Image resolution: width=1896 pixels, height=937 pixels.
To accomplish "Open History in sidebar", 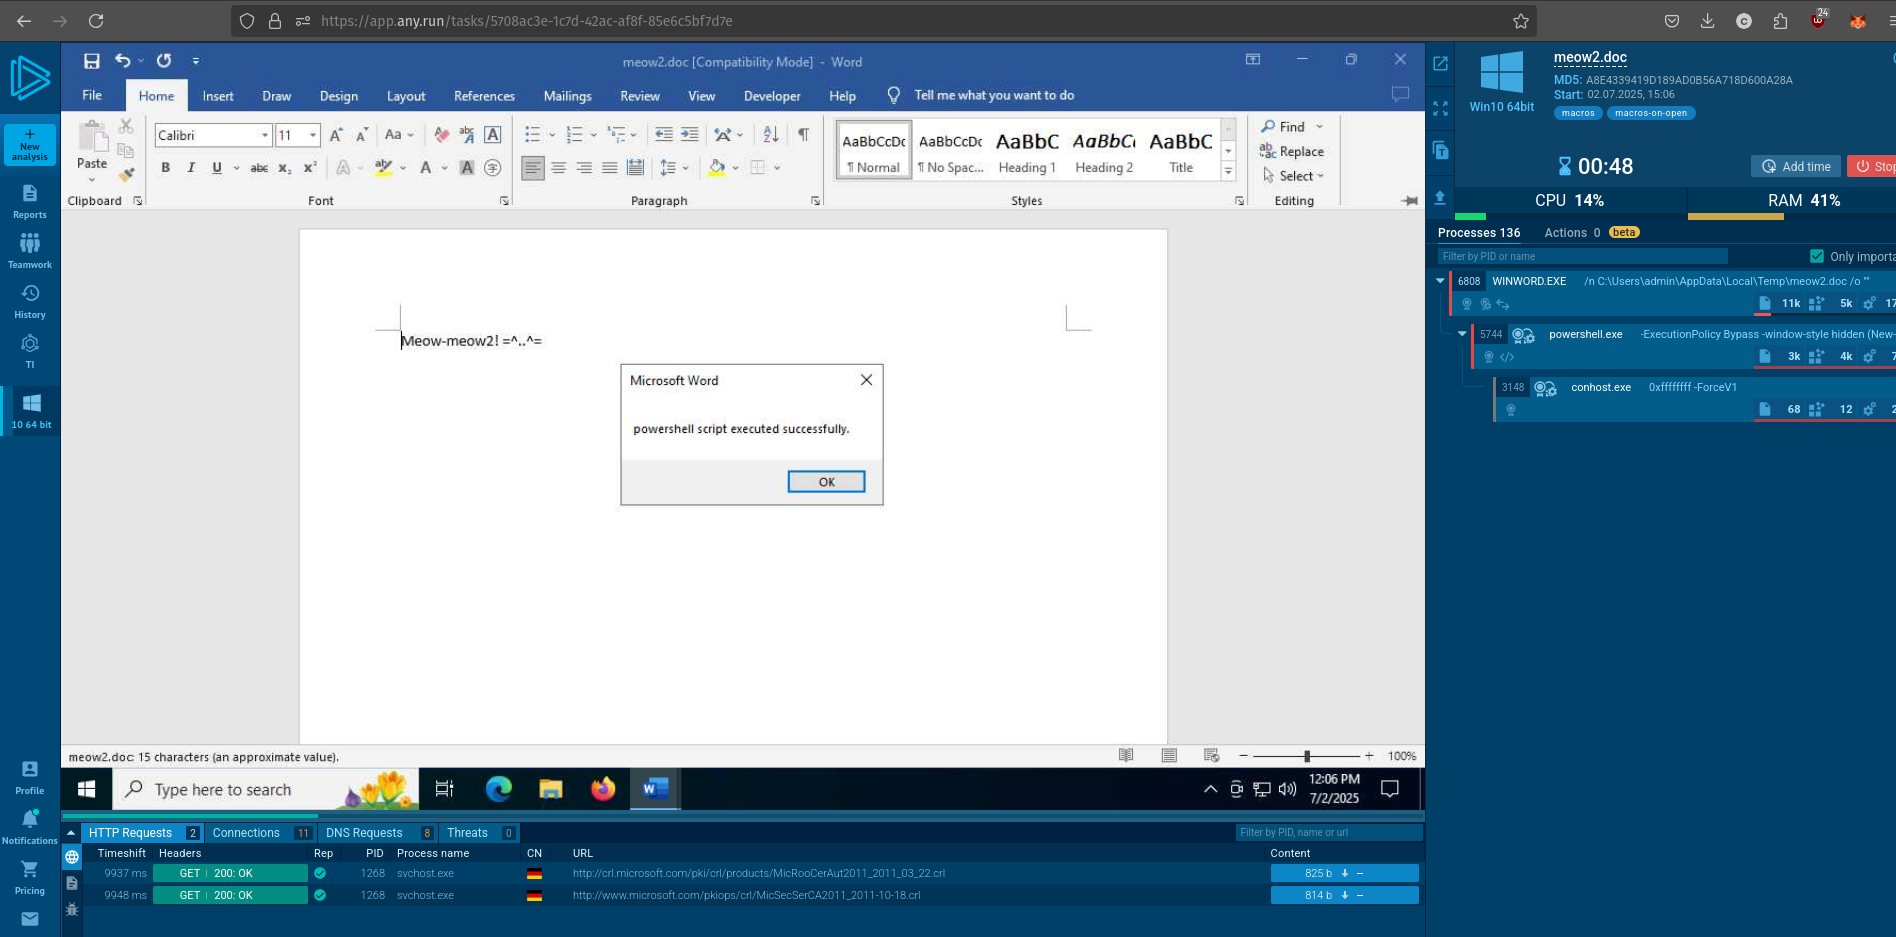I will [30, 301].
